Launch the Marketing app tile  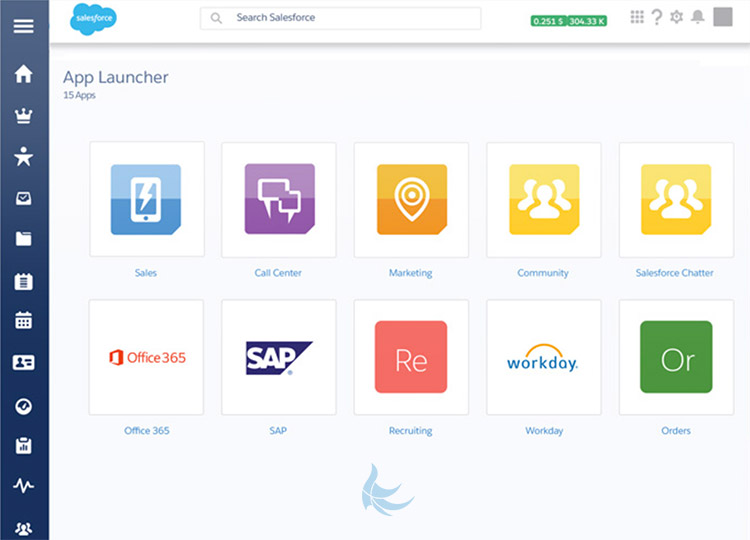411,200
